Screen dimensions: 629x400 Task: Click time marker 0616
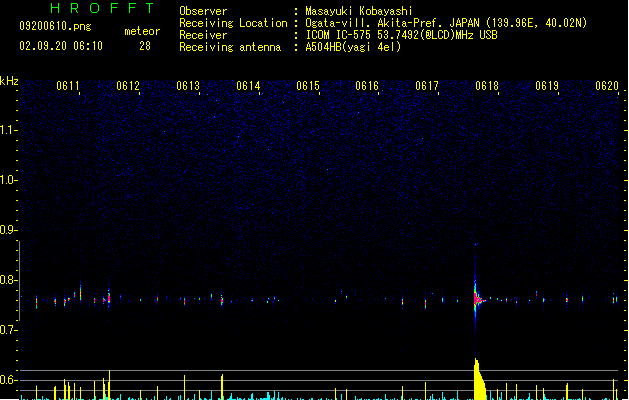[x=367, y=86]
